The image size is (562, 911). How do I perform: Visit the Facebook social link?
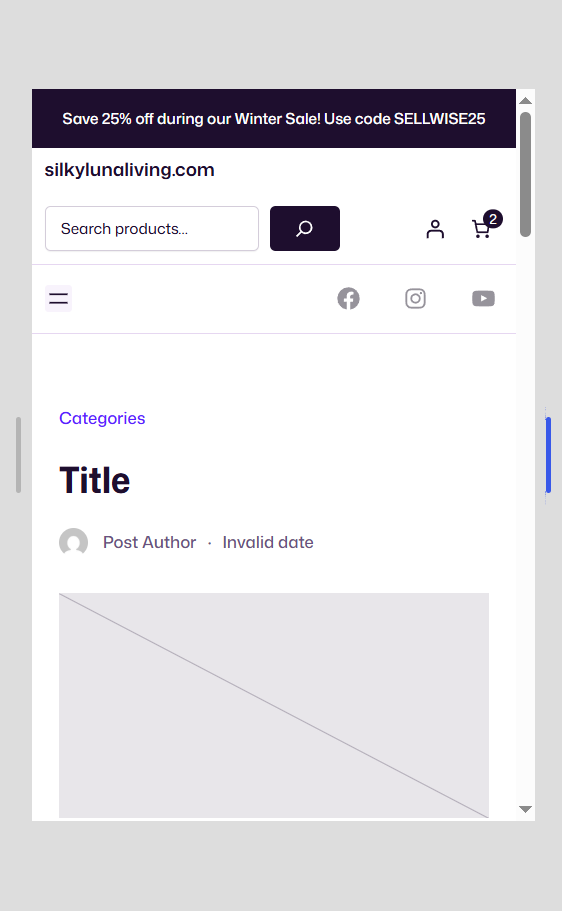click(x=348, y=299)
